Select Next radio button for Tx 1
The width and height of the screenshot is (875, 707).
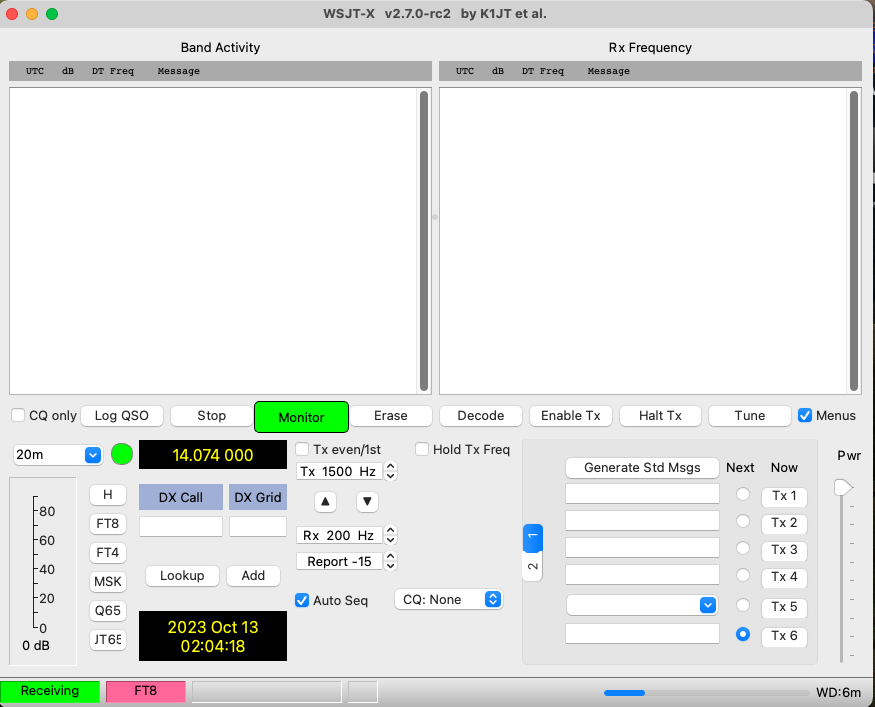coord(743,494)
